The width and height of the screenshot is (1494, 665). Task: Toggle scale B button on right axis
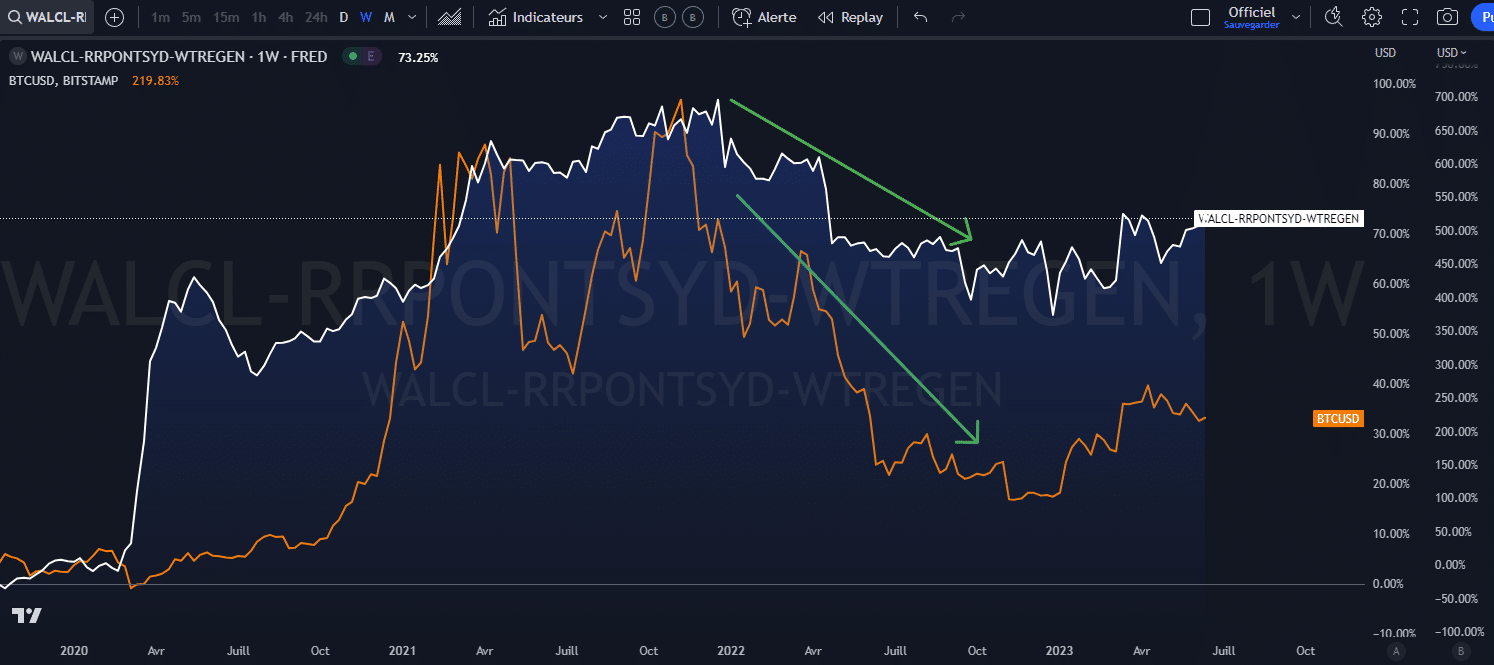[1460, 651]
